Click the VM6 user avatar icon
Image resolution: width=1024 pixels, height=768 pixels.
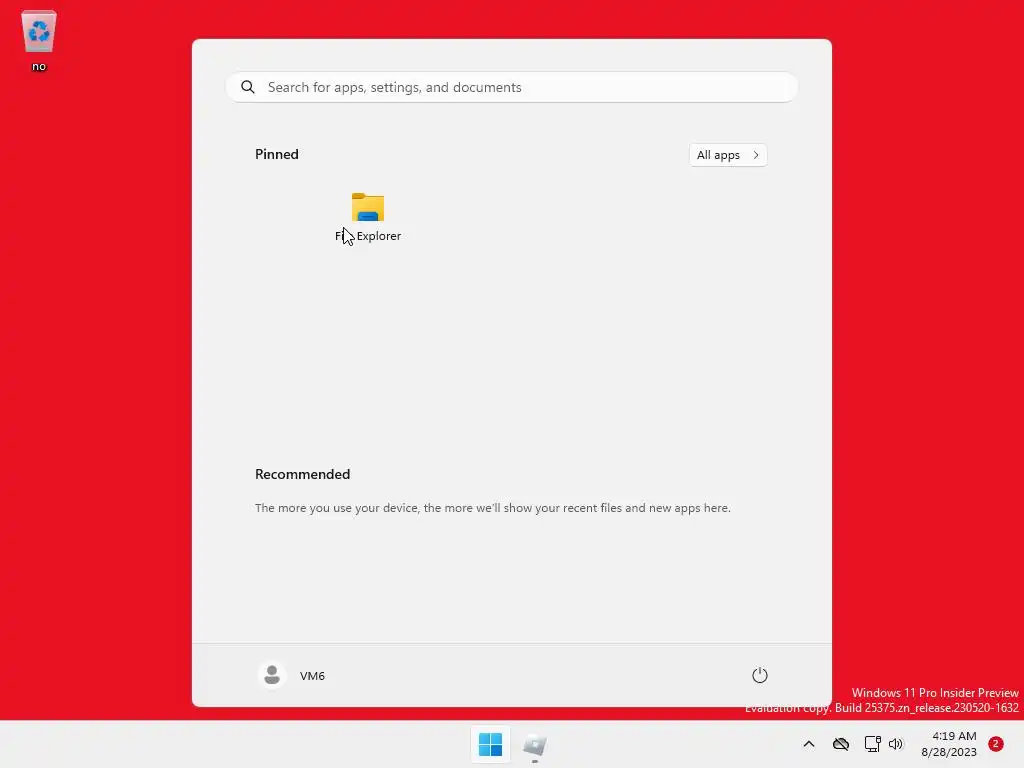pyautogui.click(x=272, y=675)
